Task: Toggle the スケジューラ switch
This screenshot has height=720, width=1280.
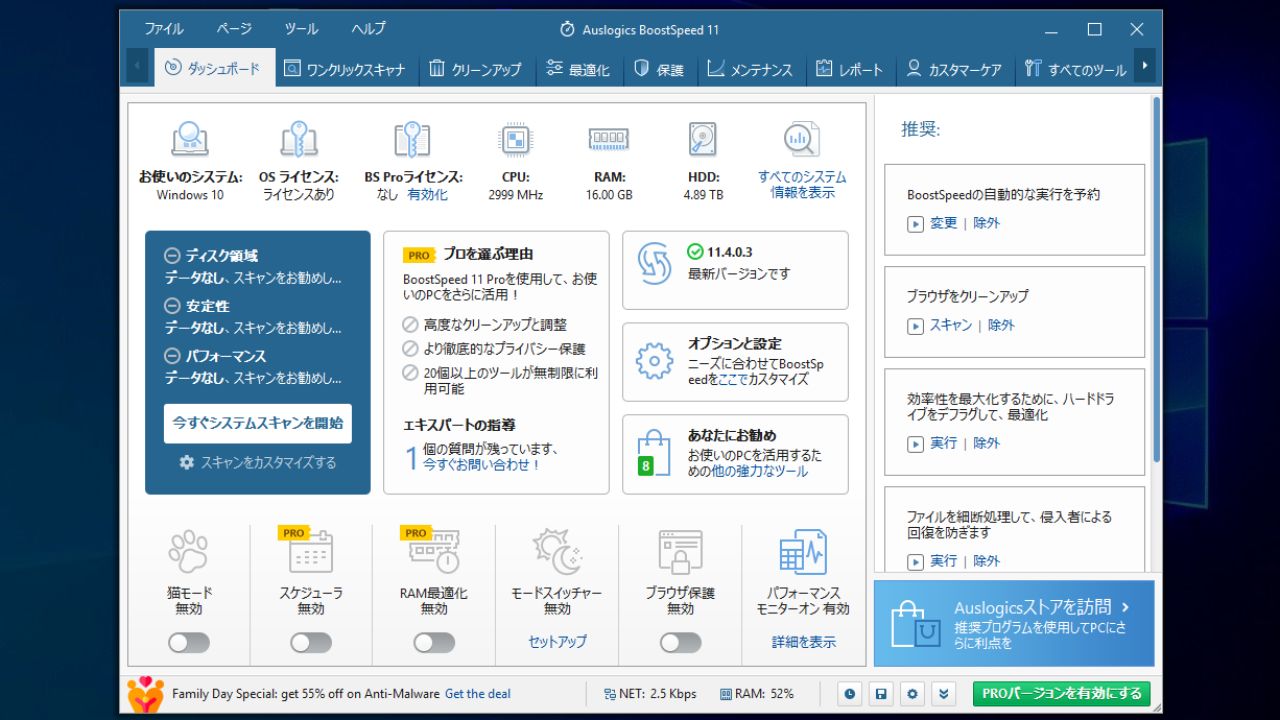Action: coord(311,642)
